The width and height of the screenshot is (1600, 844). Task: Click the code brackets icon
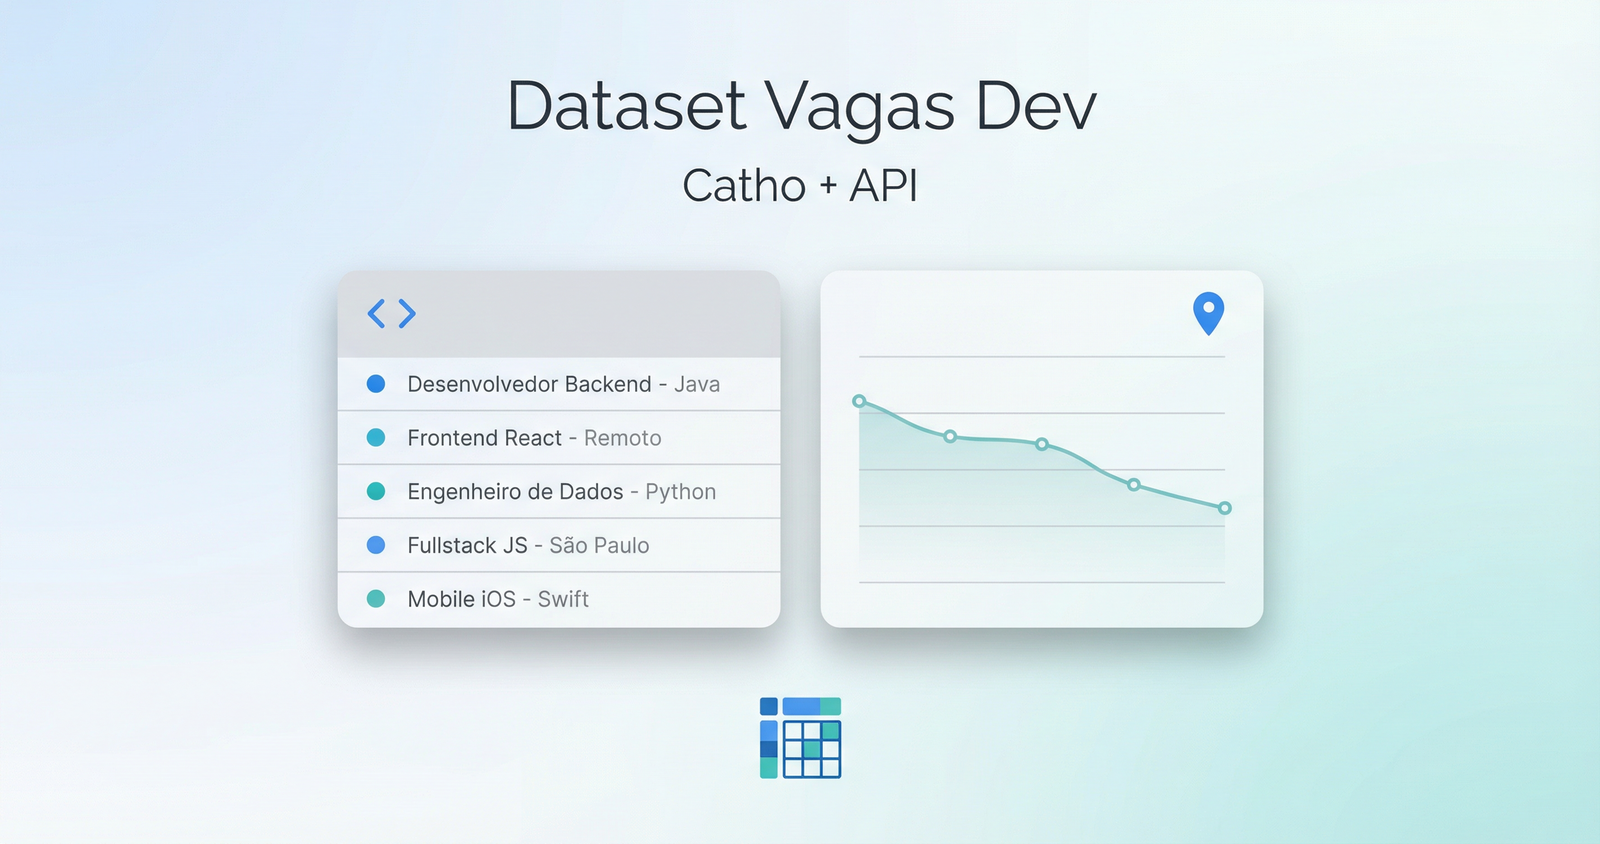point(391,314)
